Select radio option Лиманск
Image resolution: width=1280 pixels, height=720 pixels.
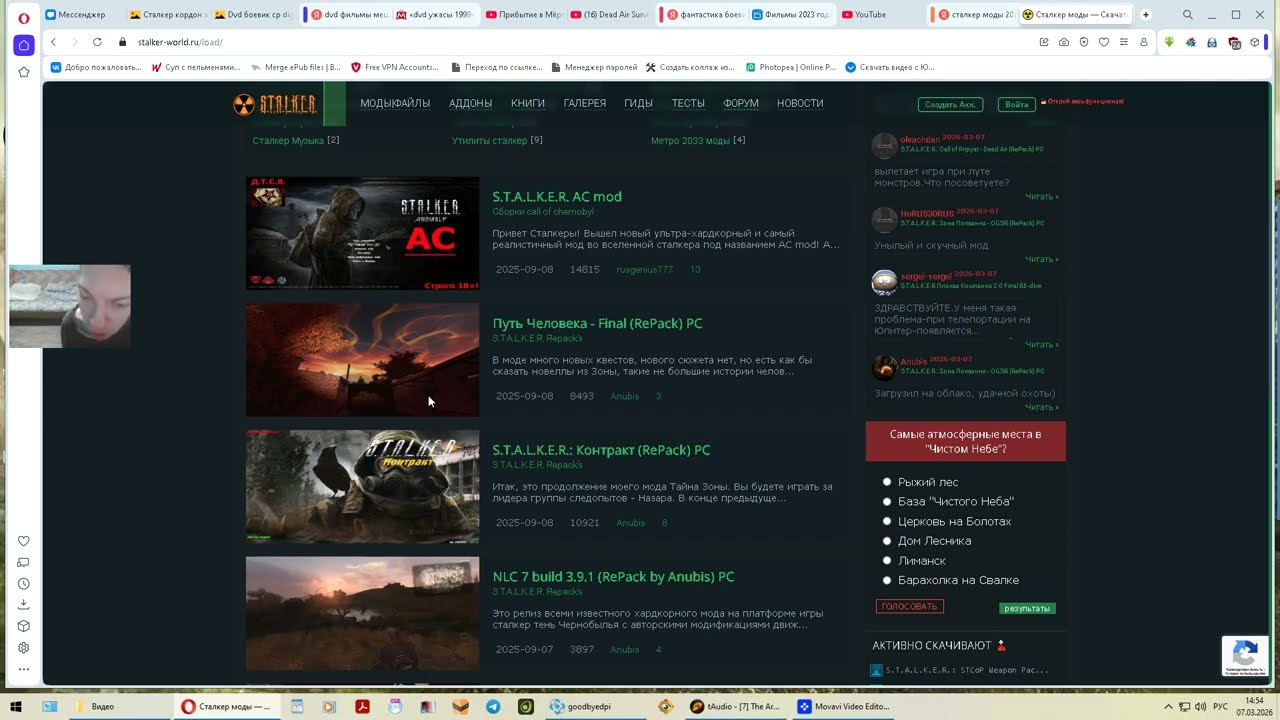(887, 560)
